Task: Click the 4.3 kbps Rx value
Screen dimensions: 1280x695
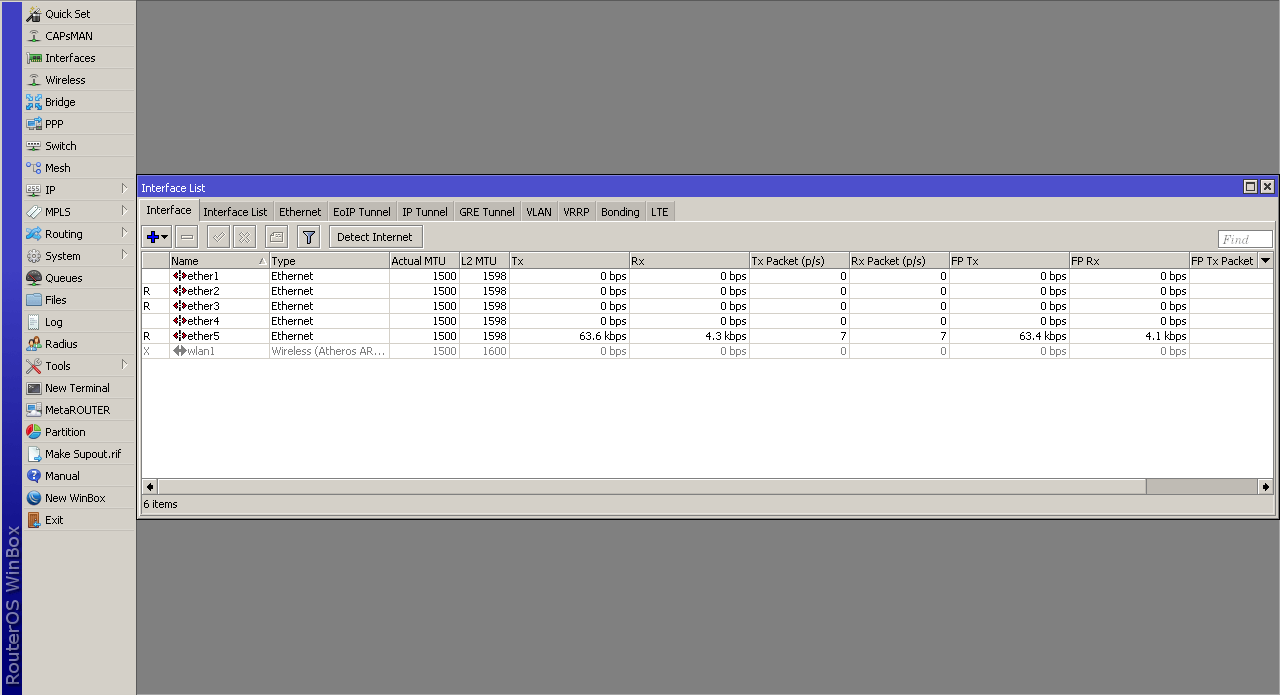Action: point(726,336)
